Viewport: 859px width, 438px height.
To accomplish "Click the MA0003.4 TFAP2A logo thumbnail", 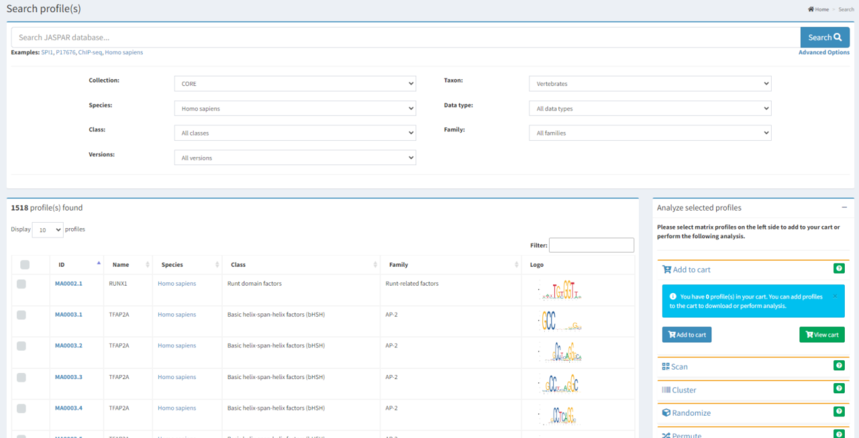I will click(560, 416).
